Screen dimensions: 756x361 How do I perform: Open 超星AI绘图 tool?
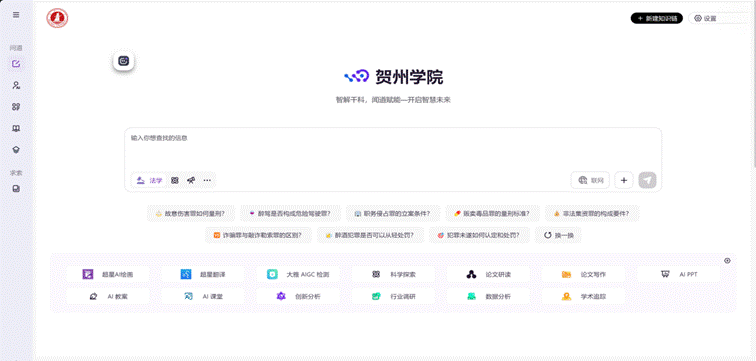(108, 274)
